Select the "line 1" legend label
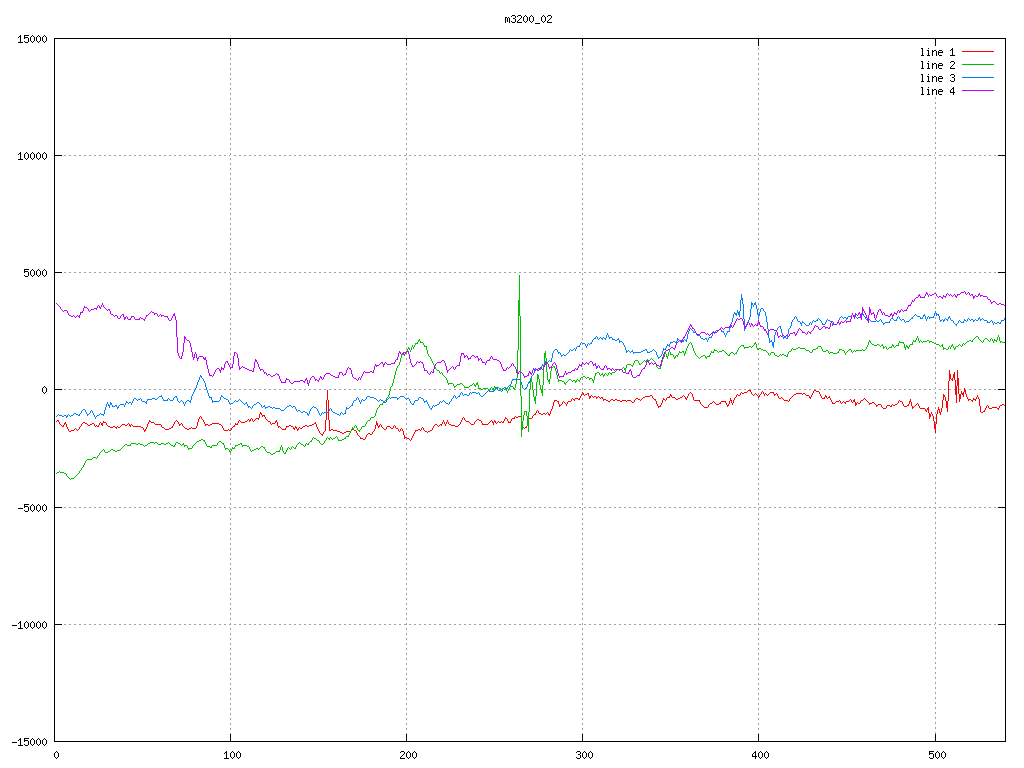 point(937,52)
